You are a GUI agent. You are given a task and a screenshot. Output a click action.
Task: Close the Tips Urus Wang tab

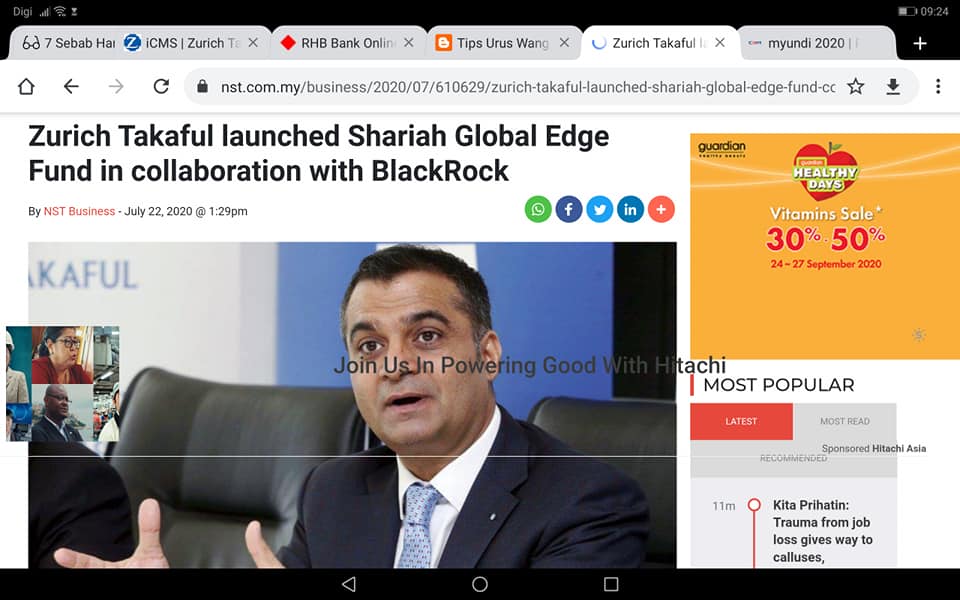(x=564, y=43)
